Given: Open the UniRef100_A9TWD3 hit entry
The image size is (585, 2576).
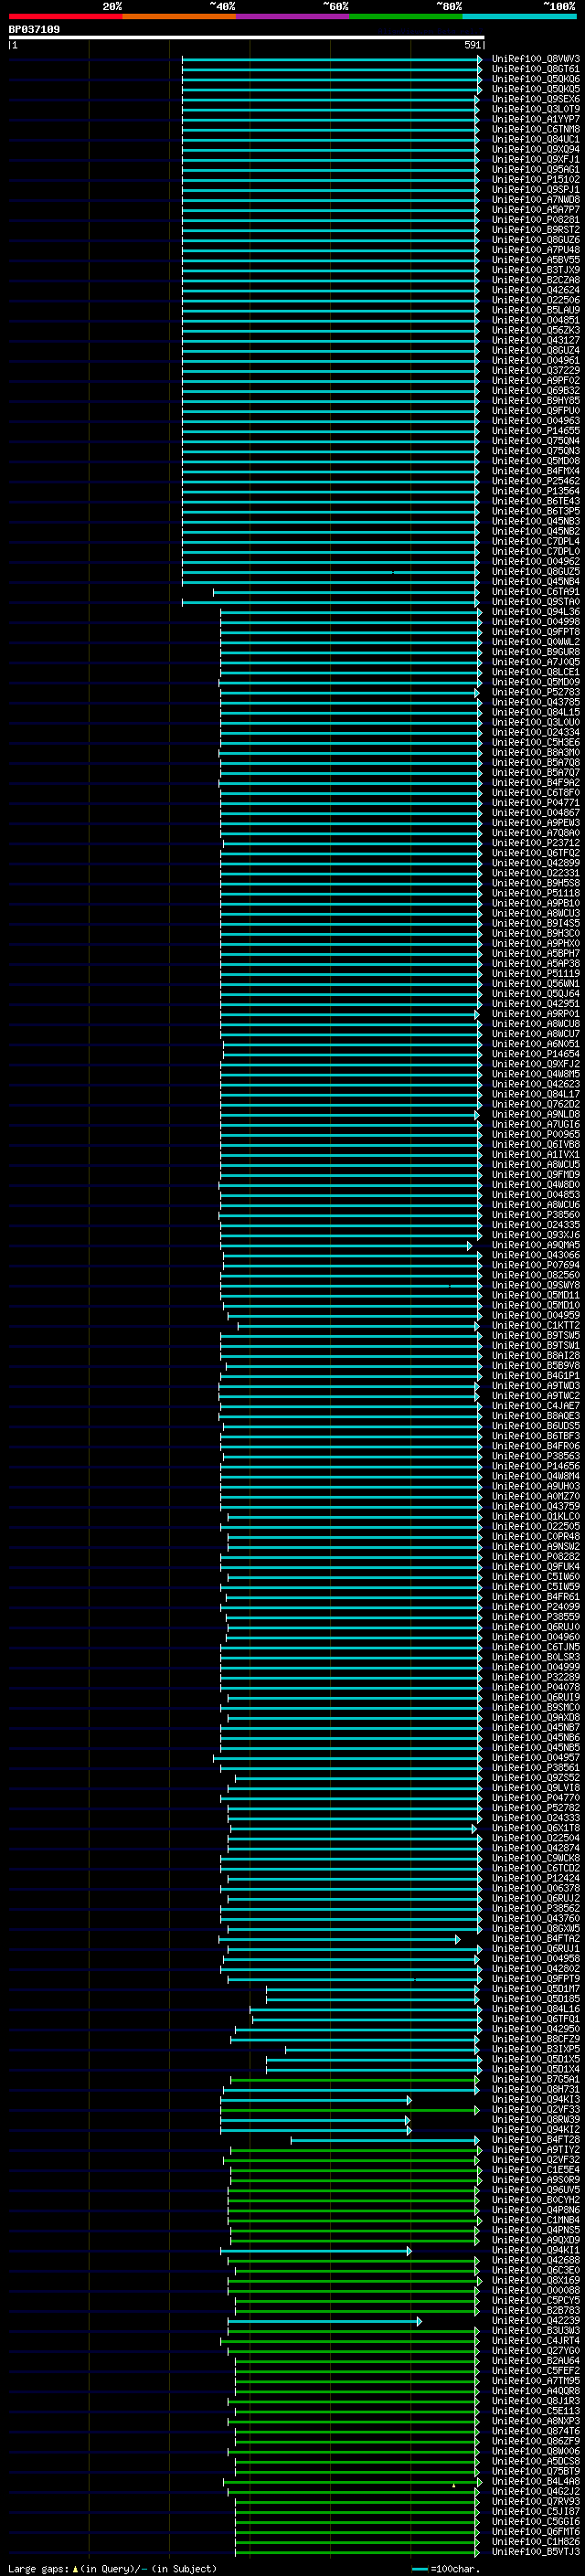Looking at the screenshot, I should tap(535, 1386).
